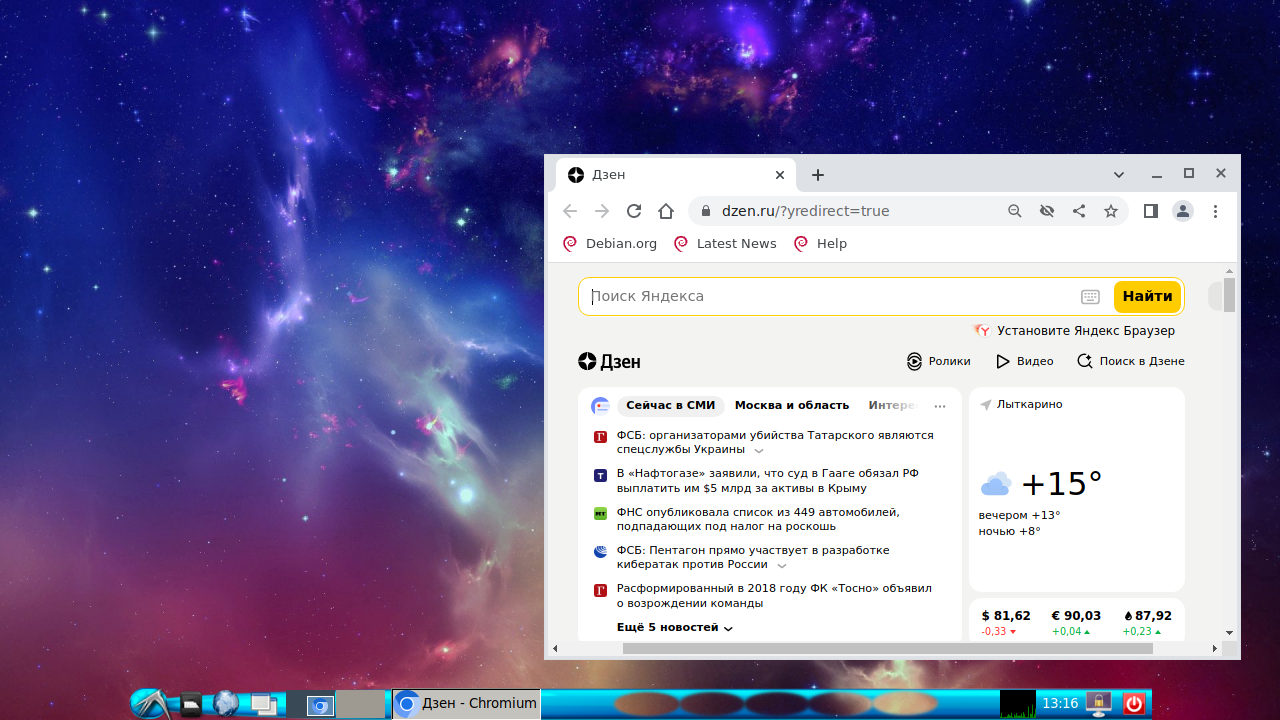Click the Yandex Browser logo icon
The image size is (1280, 720).
[x=982, y=330]
